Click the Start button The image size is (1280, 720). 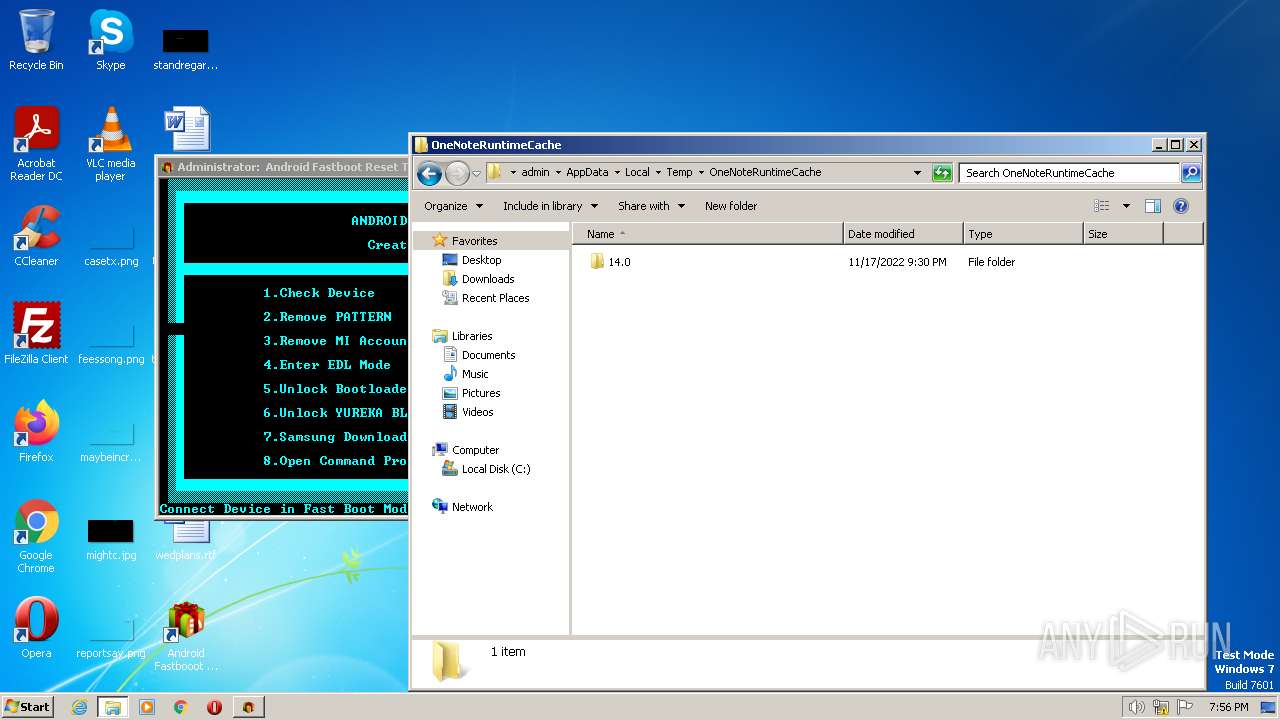[28, 707]
